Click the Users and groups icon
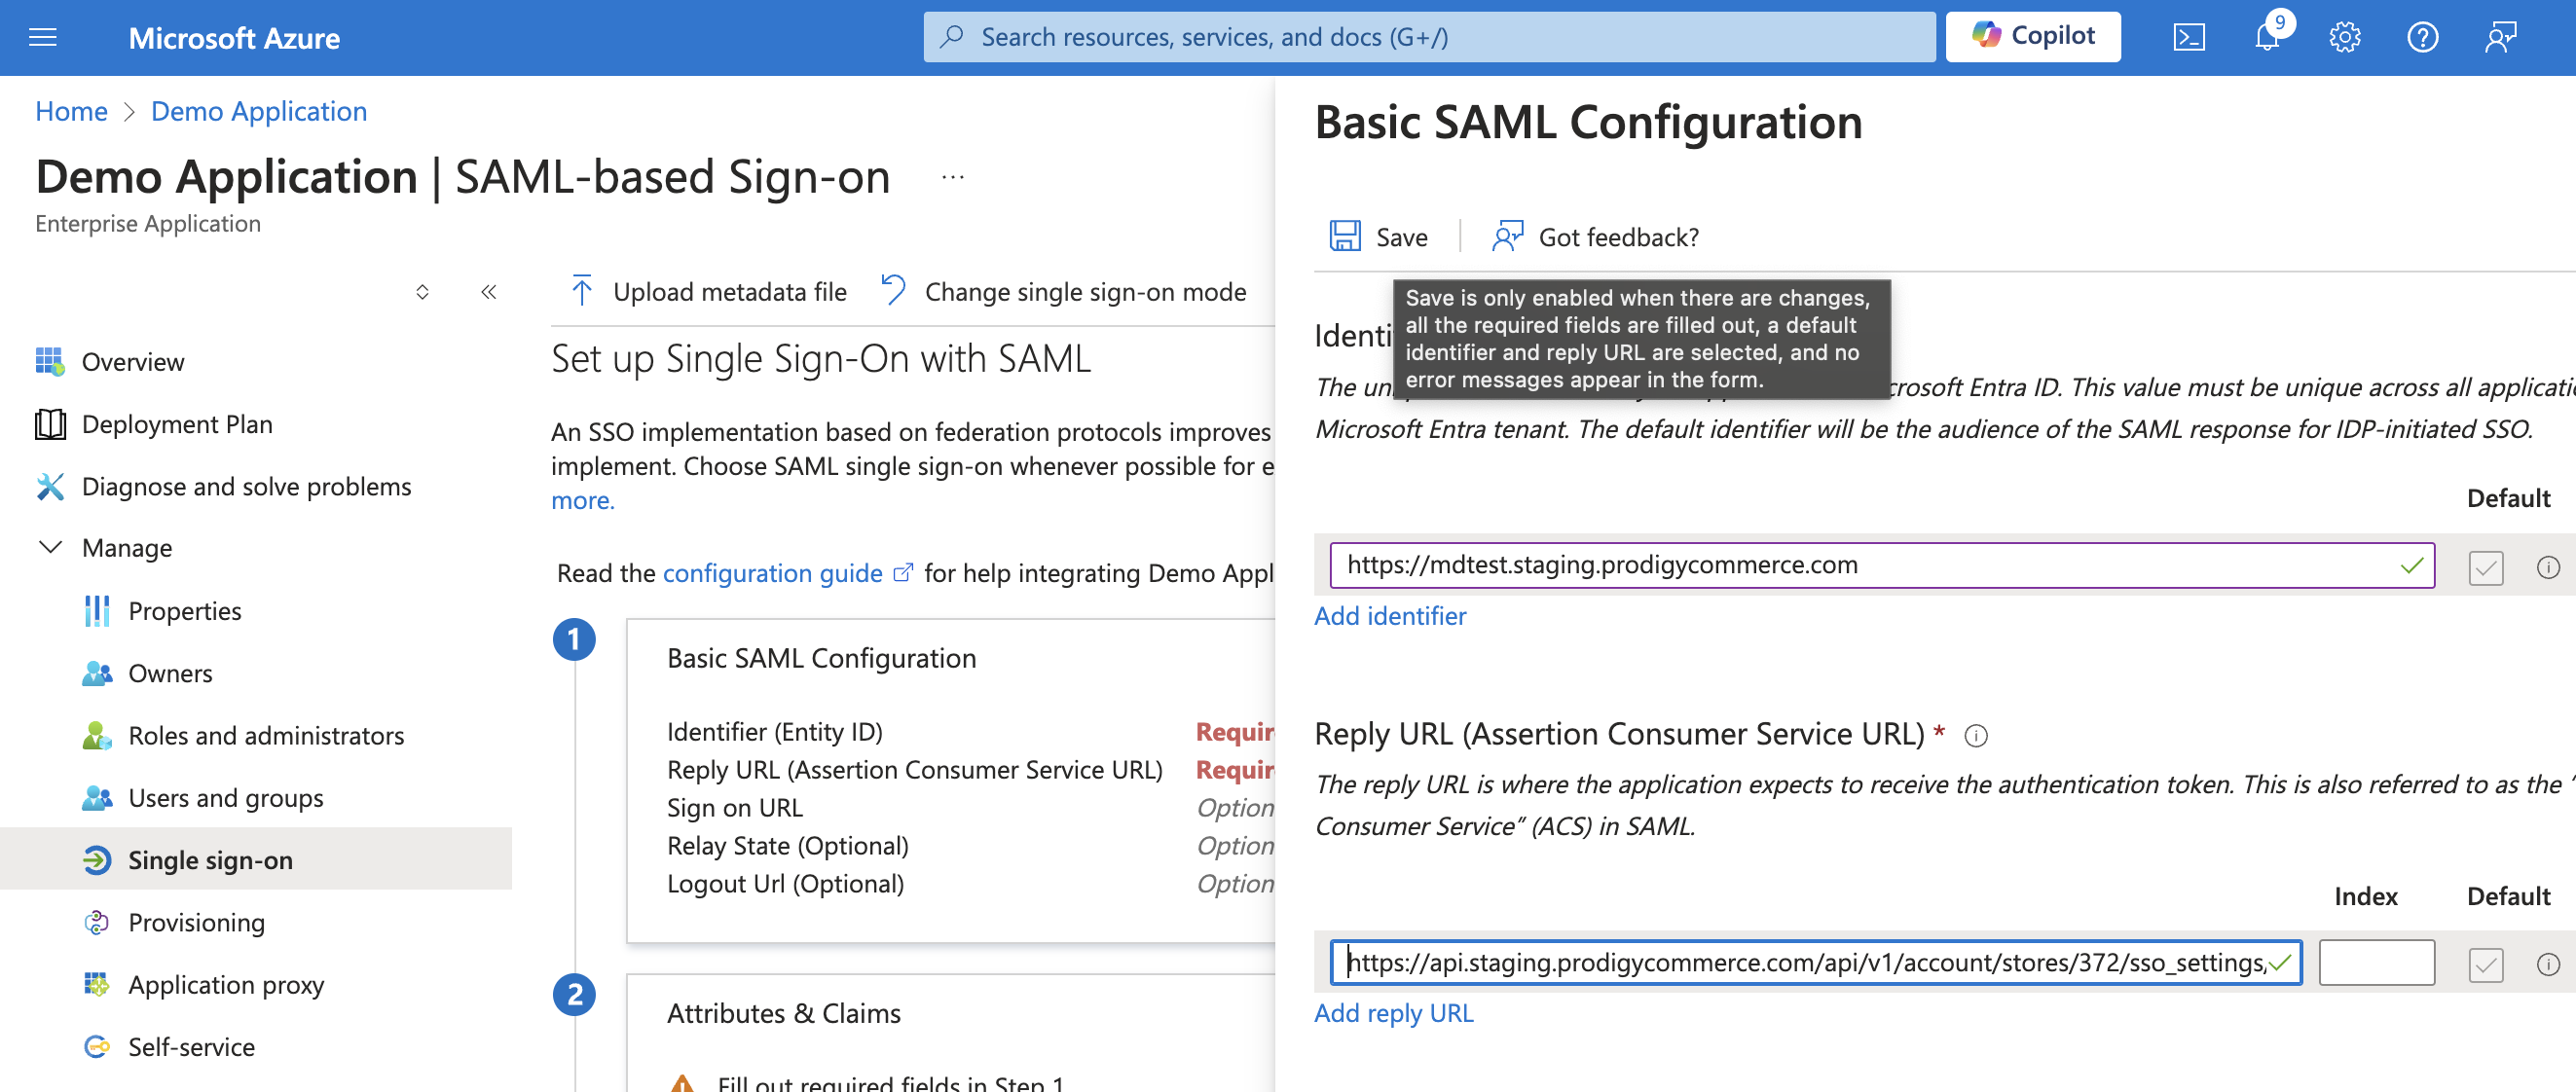Viewport: 2576px width, 1092px height. pyautogui.click(x=97, y=797)
